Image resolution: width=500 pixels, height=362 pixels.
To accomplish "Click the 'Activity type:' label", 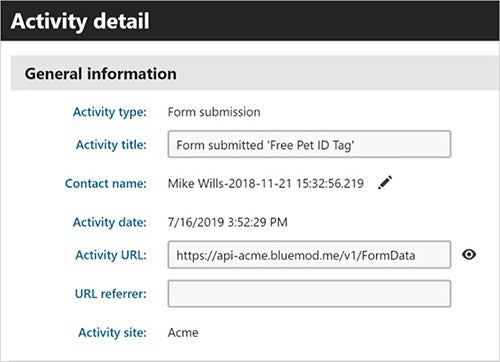I will tap(110, 112).
